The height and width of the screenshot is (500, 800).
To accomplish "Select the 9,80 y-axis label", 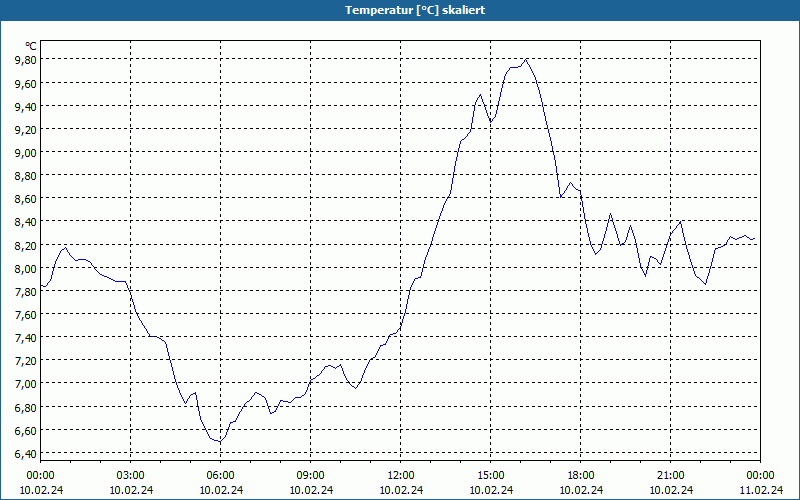I will pos(26,60).
